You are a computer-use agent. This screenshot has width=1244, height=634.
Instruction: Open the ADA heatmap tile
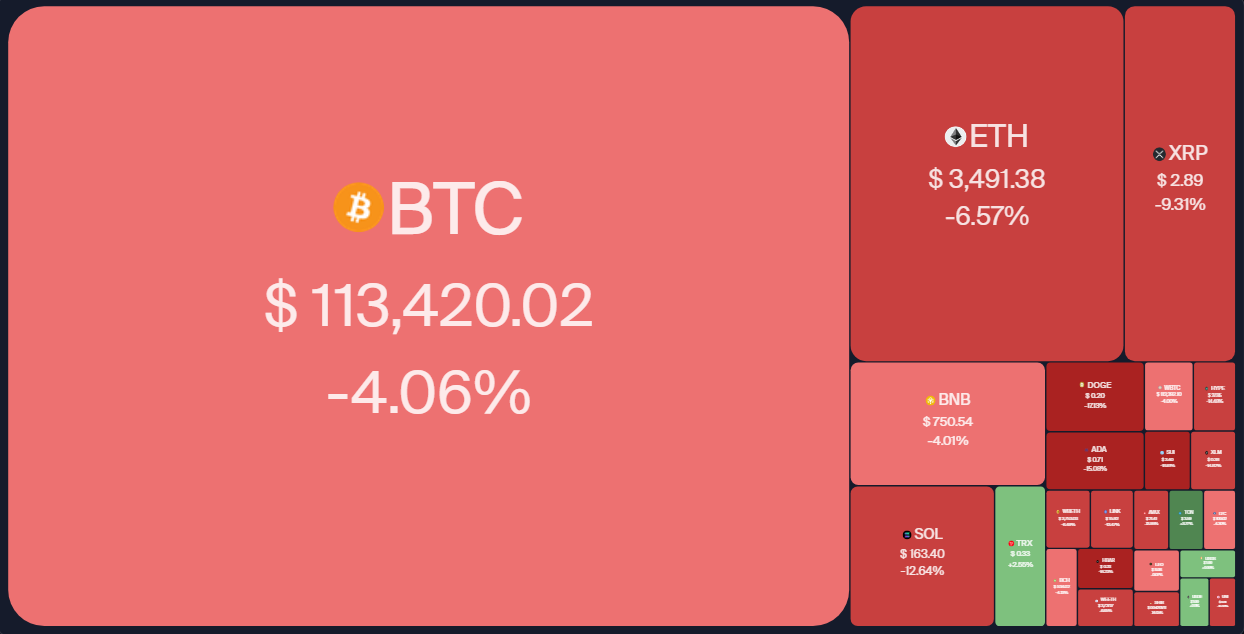(x=1094, y=460)
